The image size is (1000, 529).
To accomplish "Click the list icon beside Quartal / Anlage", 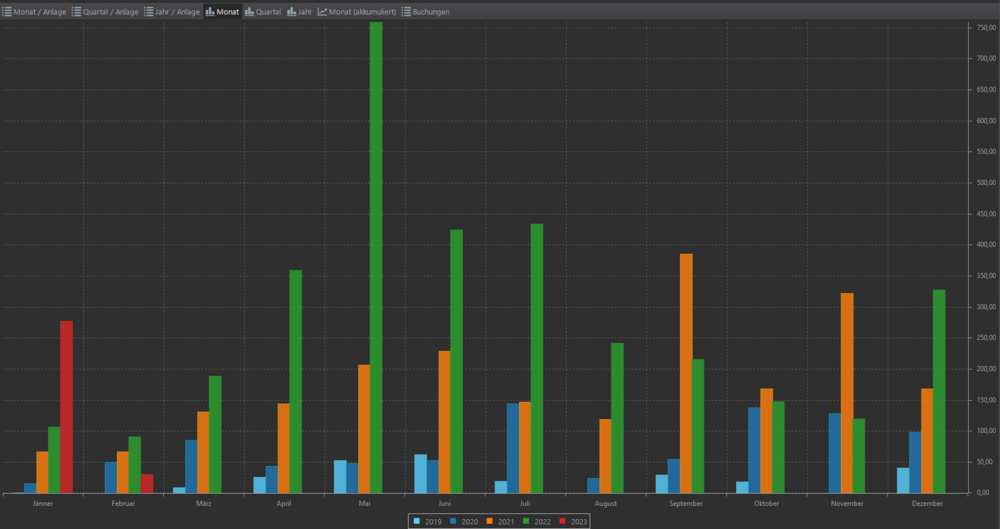I will (77, 12).
